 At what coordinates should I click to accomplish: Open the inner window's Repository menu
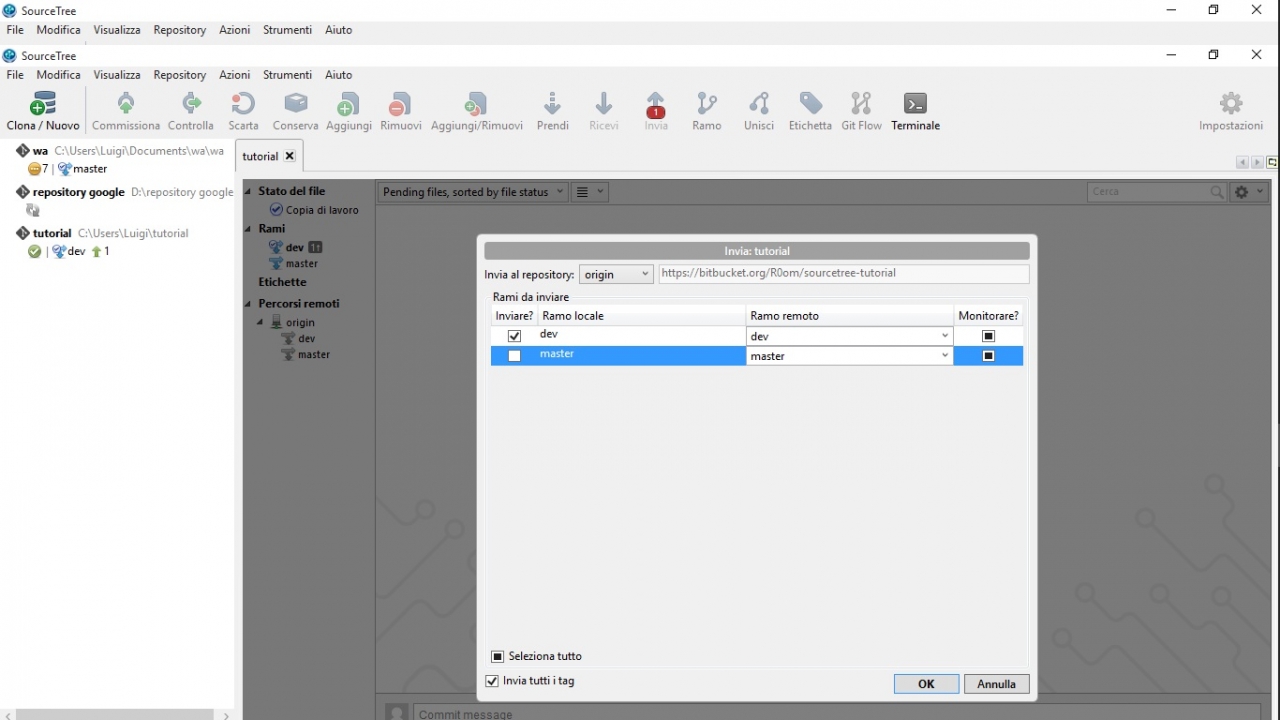click(180, 75)
